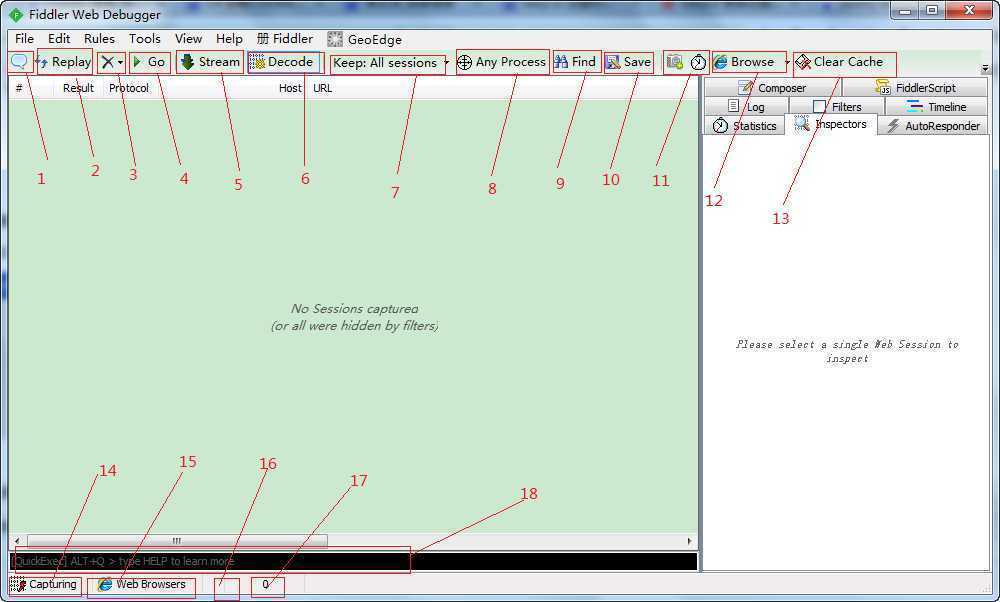Open the File menu
This screenshot has height=602, width=1000.
tap(24, 39)
